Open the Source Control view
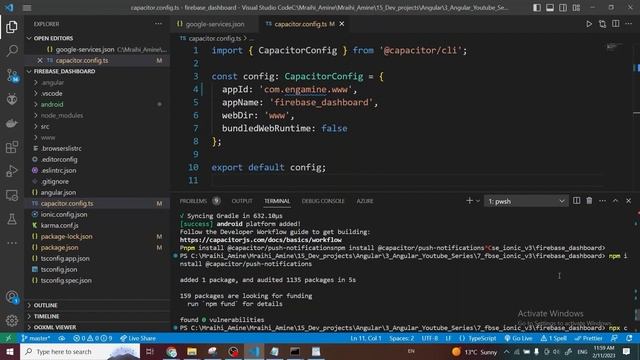This screenshot has width=640, height=360. pyautogui.click(x=12, y=75)
